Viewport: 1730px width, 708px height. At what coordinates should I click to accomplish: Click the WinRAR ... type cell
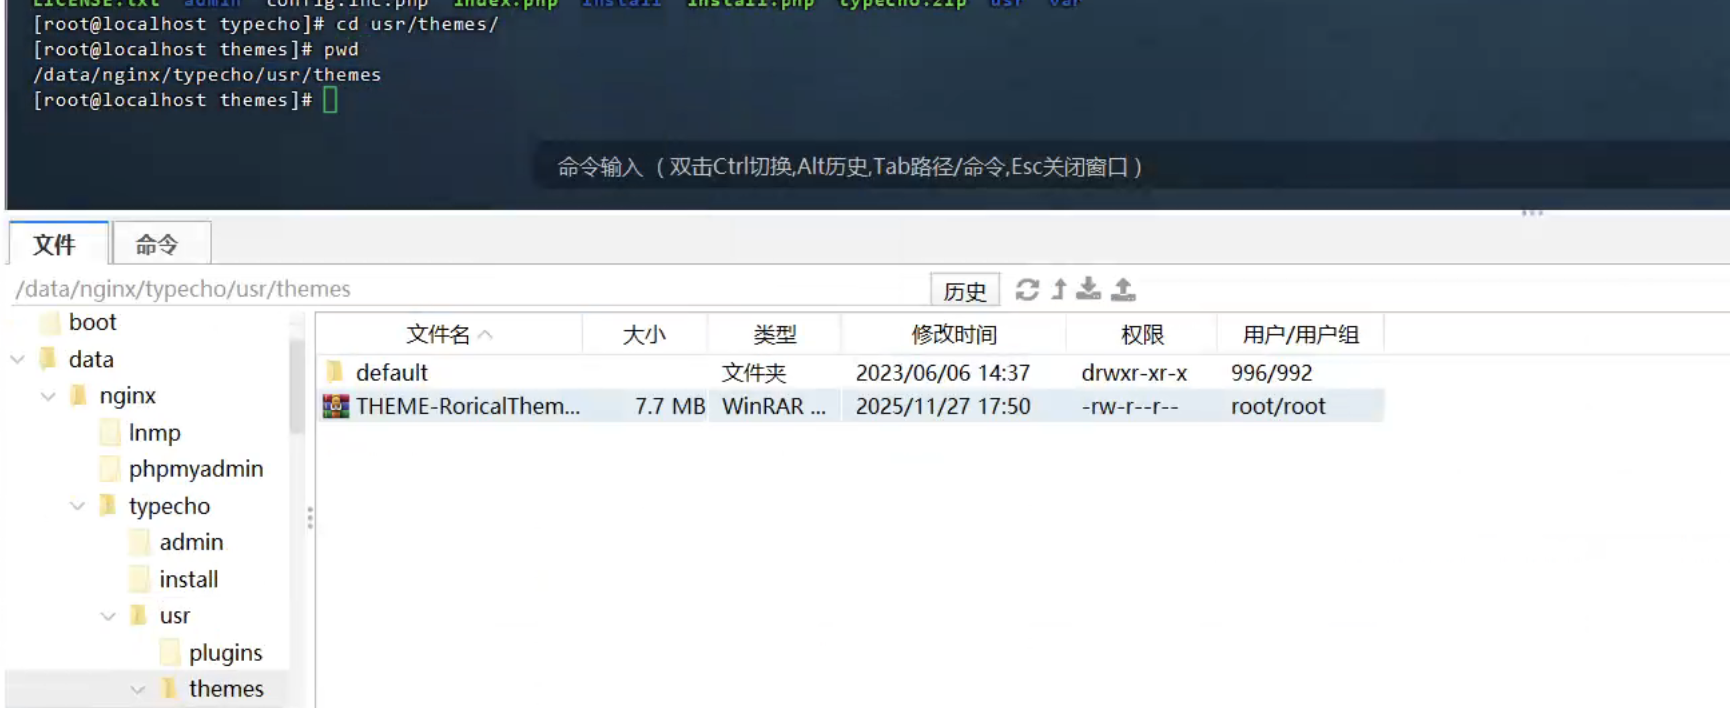pos(774,406)
